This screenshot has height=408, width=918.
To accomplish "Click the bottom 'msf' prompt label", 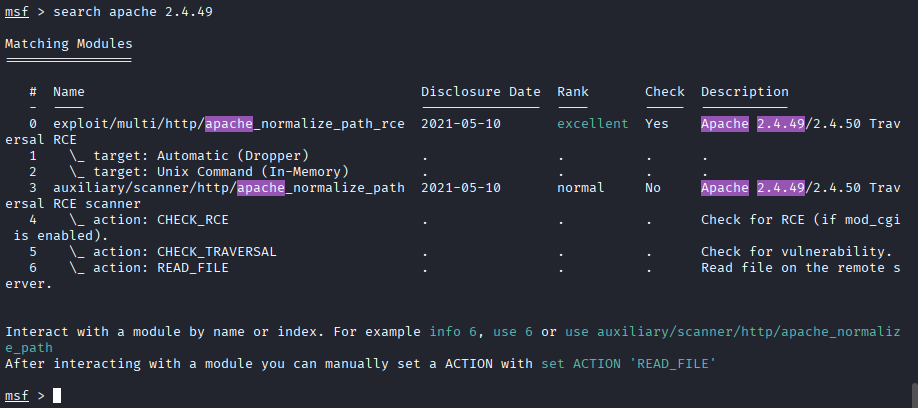I will (x=17, y=396).
